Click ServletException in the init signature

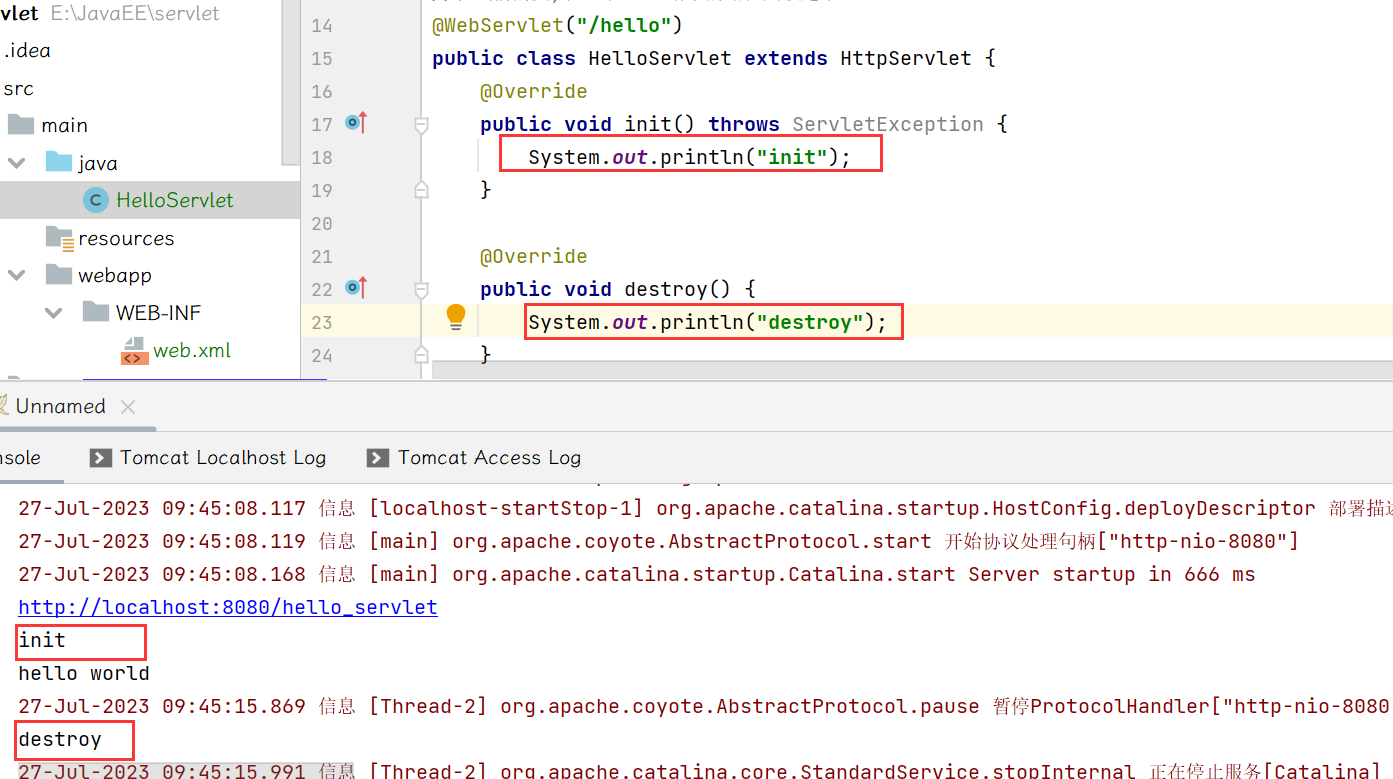[888, 124]
